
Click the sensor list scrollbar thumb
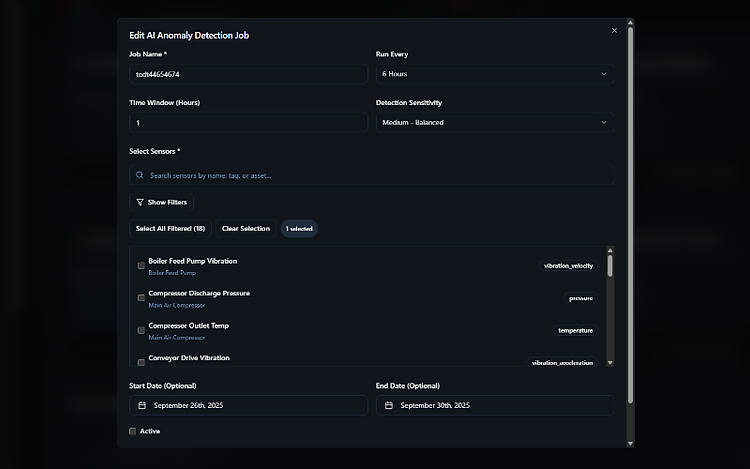(610, 266)
